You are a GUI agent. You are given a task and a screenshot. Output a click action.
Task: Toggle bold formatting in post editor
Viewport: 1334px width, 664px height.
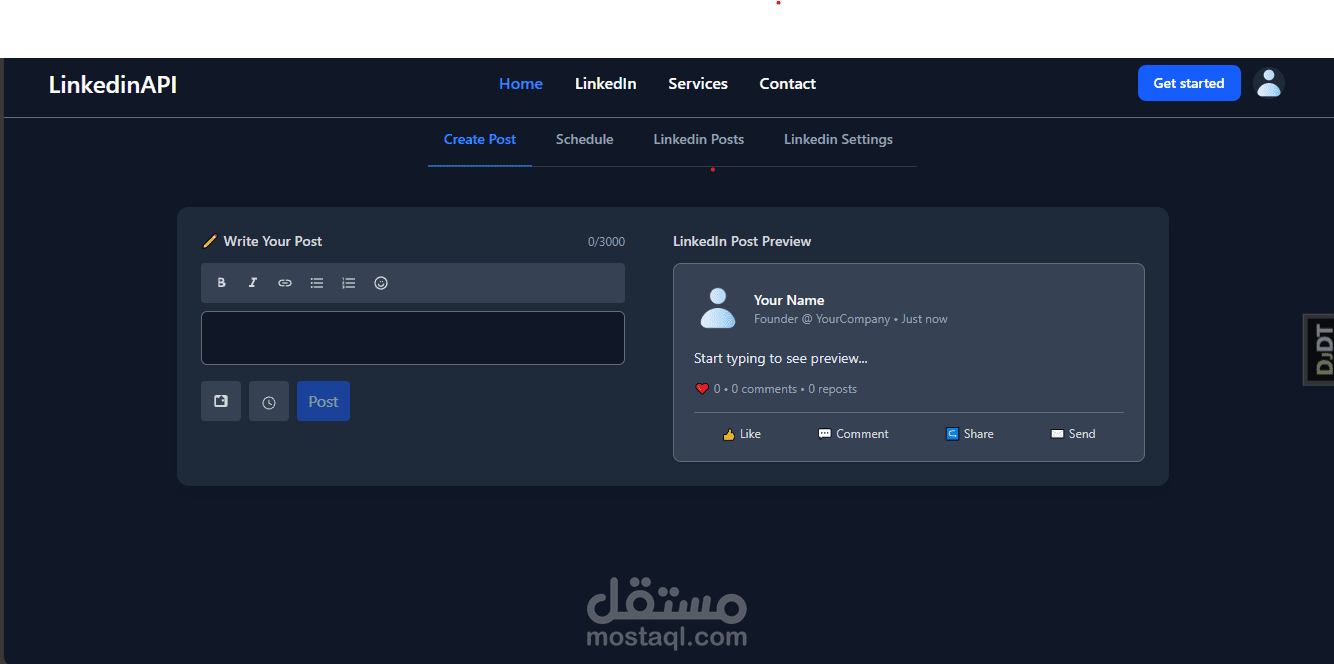click(x=222, y=283)
